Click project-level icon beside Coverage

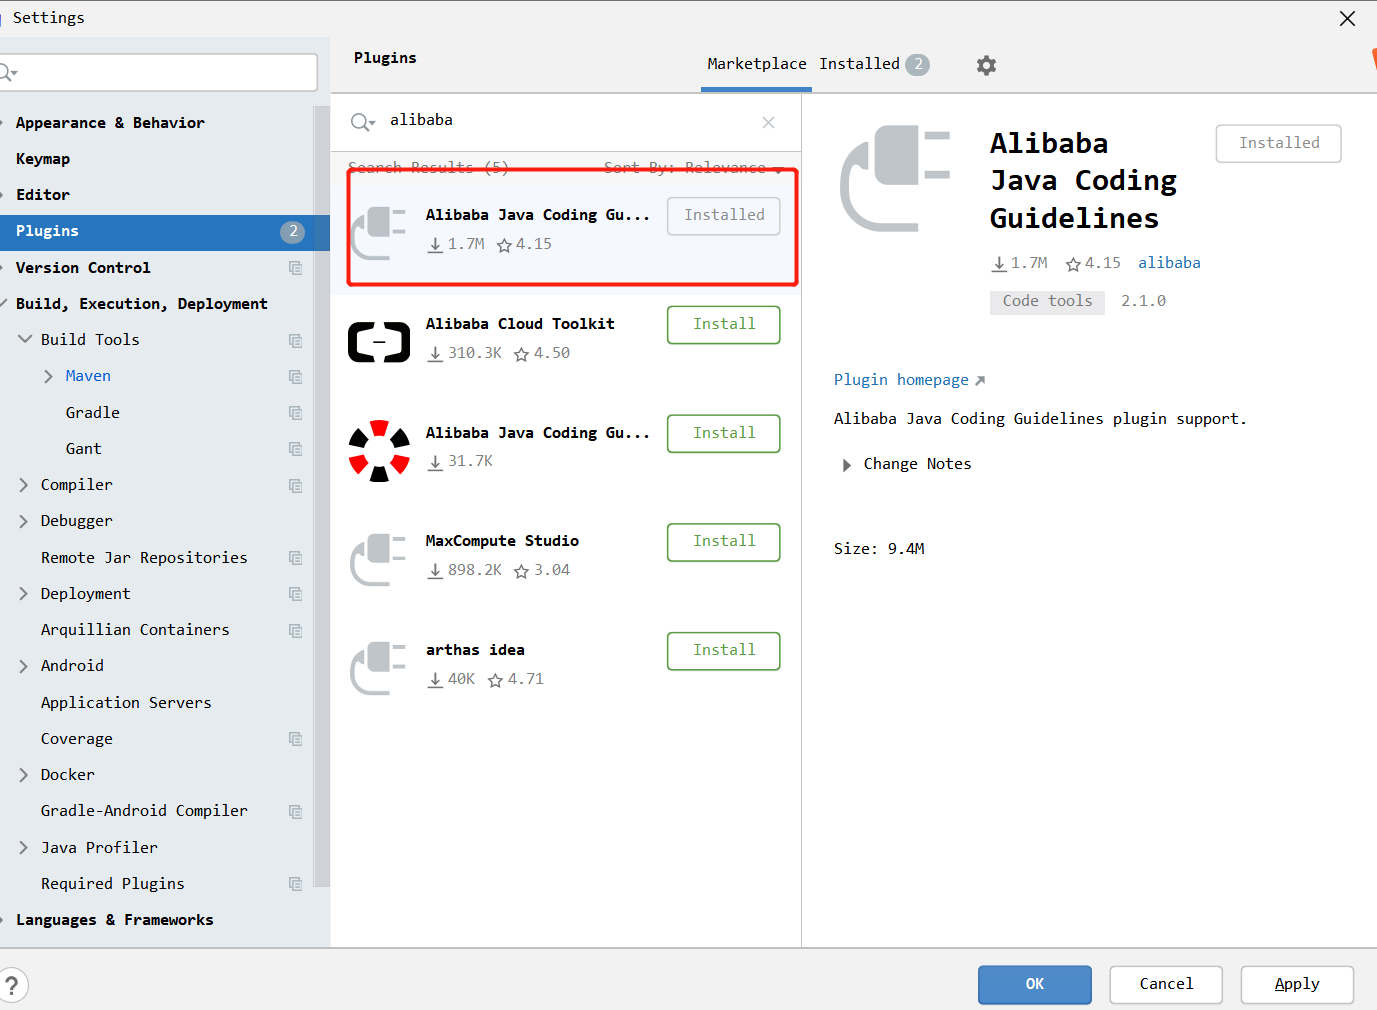[295, 739]
